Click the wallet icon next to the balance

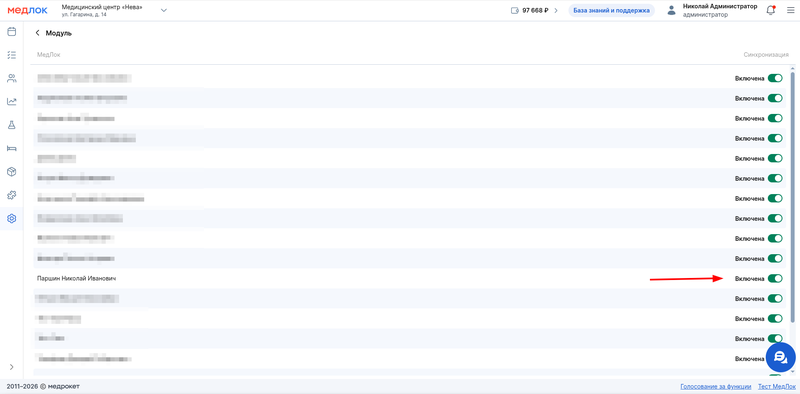point(514,11)
